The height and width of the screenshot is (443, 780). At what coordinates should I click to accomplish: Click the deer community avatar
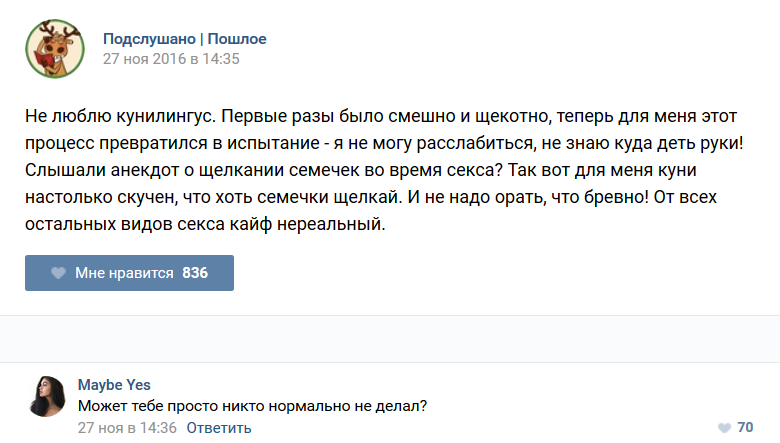tap(53, 48)
